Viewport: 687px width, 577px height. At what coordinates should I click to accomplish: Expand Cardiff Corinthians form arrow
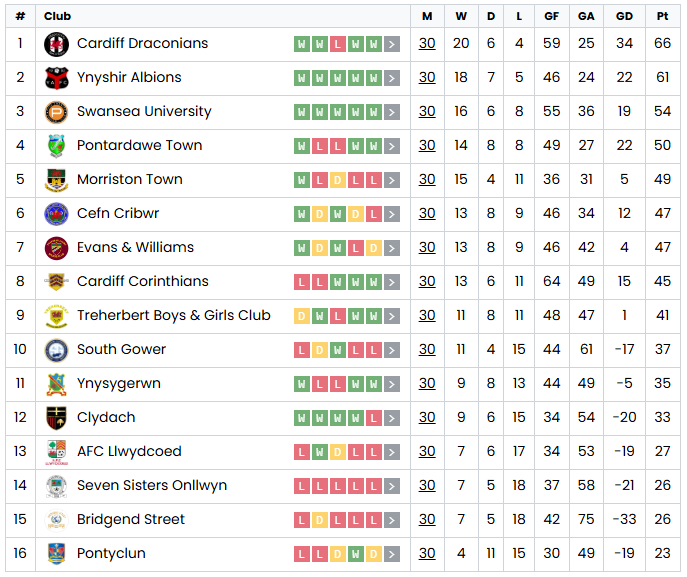point(392,282)
